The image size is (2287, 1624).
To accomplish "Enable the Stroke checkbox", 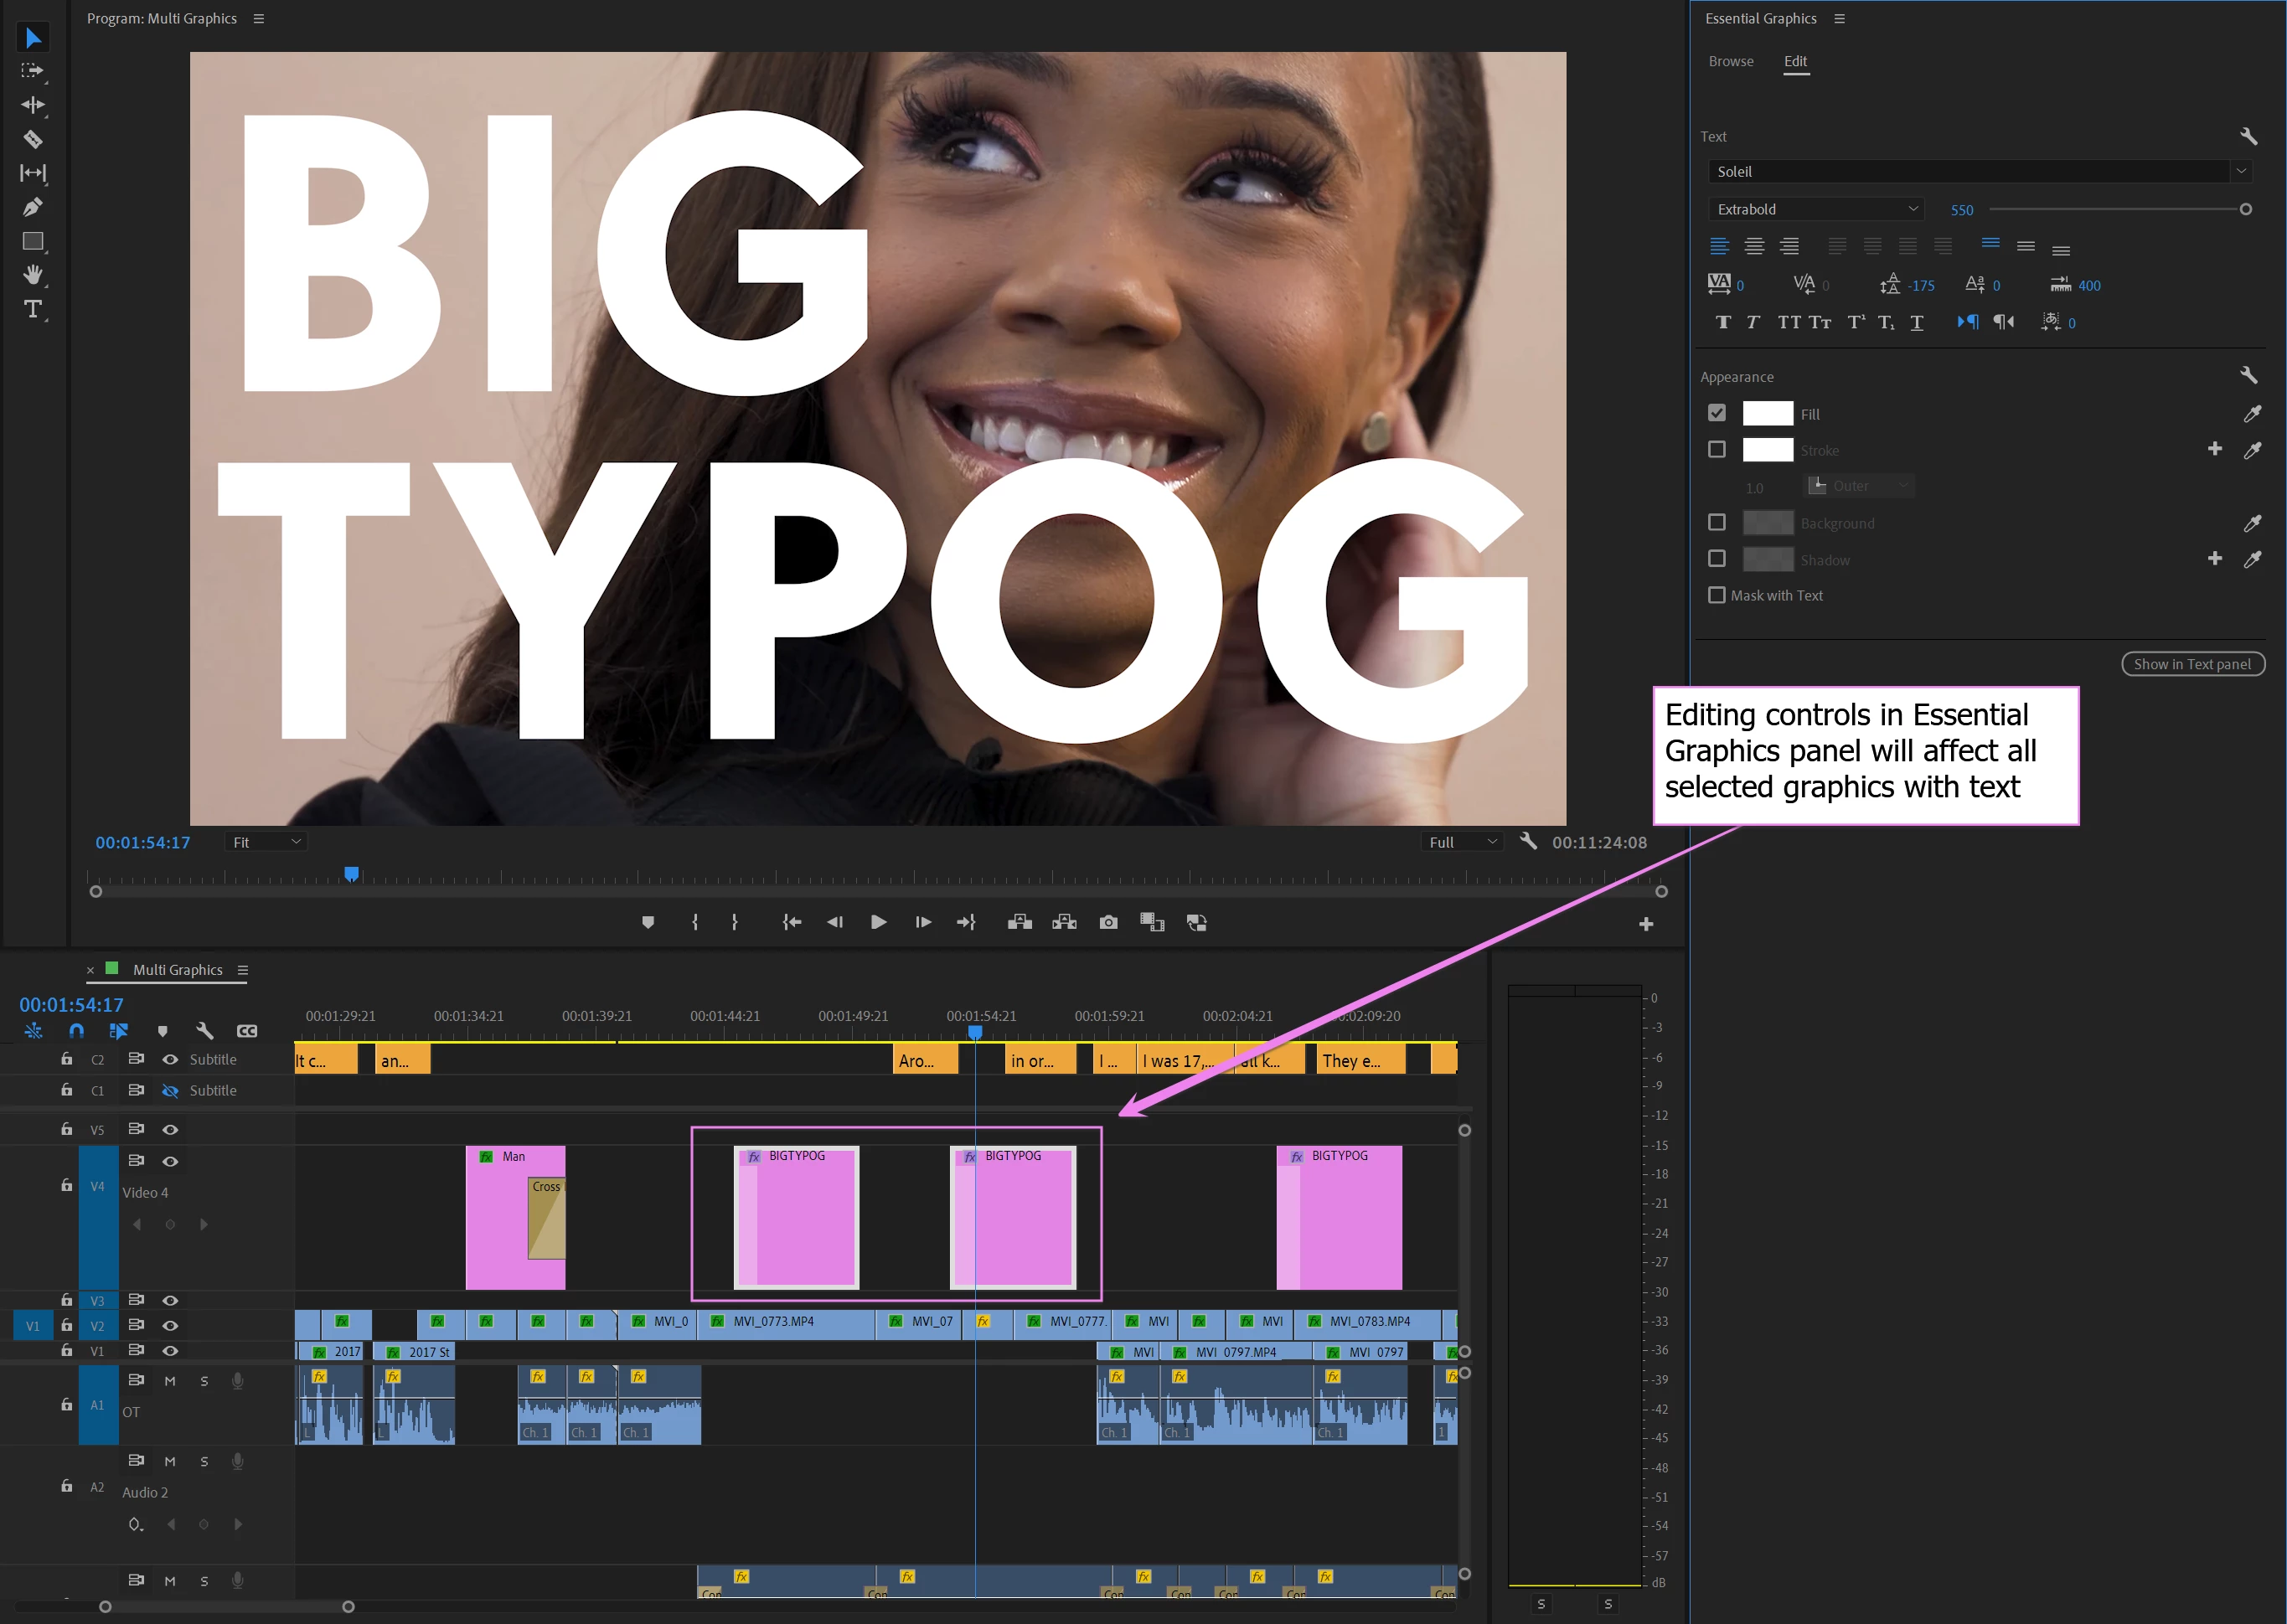I will [x=1717, y=450].
